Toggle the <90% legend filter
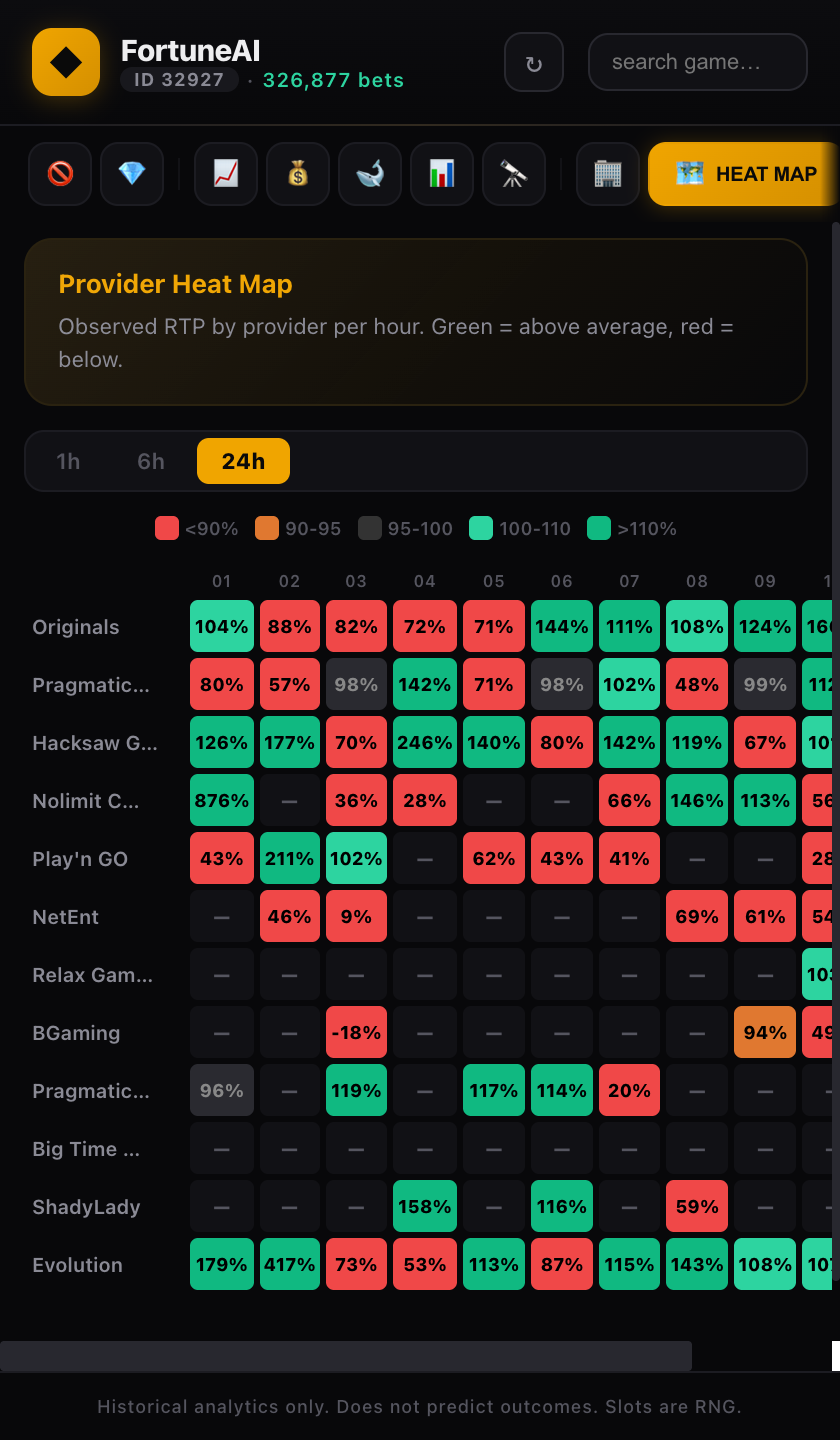840x1440 pixels. (x=196, y=528)
